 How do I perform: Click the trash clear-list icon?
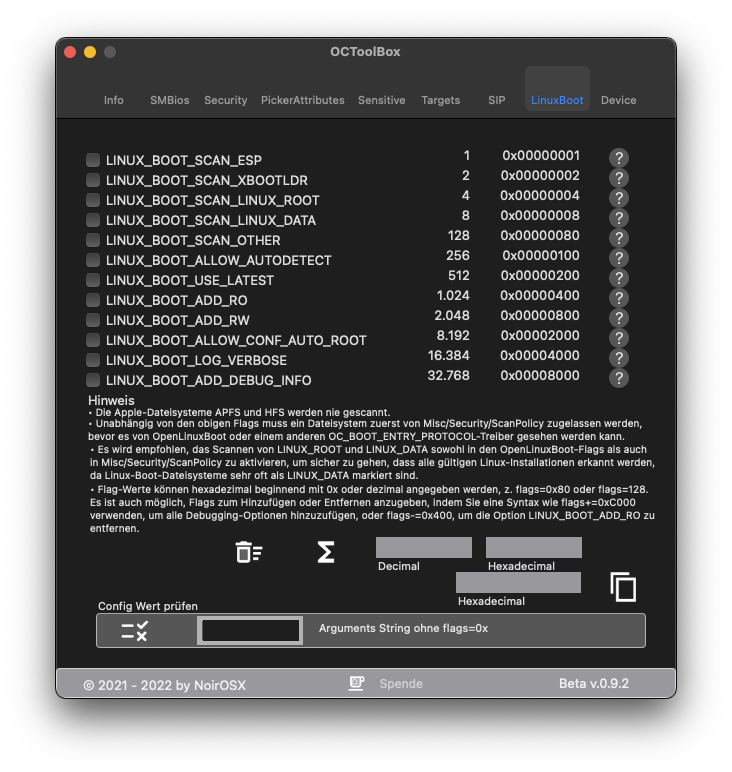pyautogui.click(x=249, y=552)
